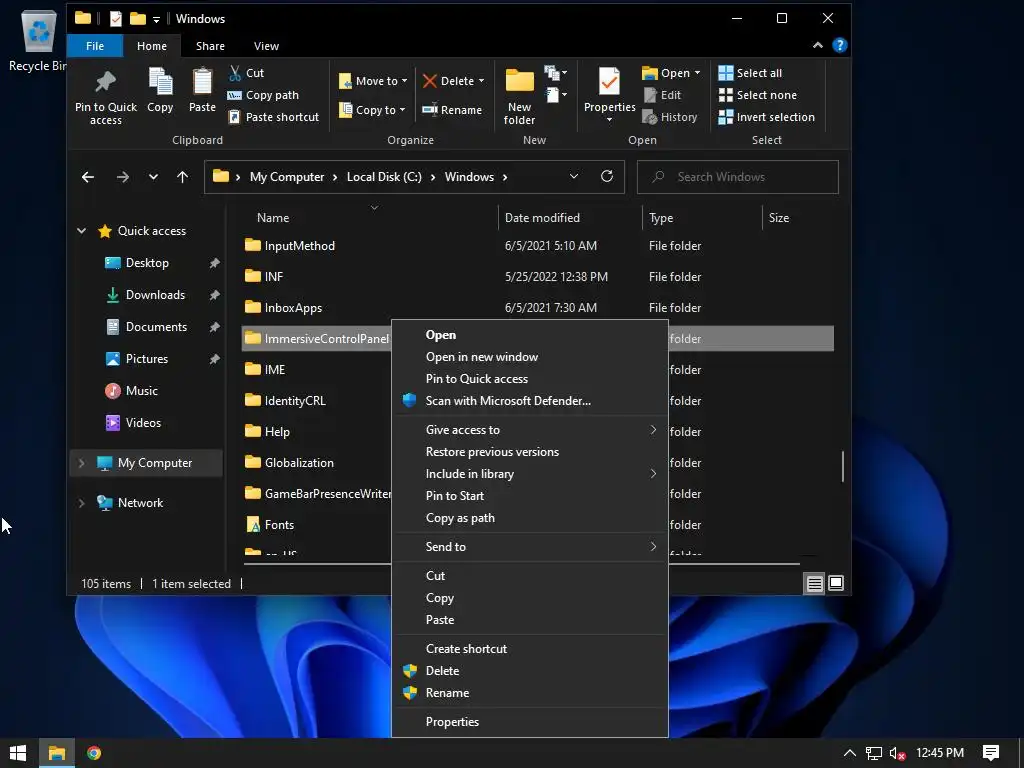Go up one level with the up arrow
Image resolution: width=1024 pixels, height=768 pixels.
tap(182, 177)
